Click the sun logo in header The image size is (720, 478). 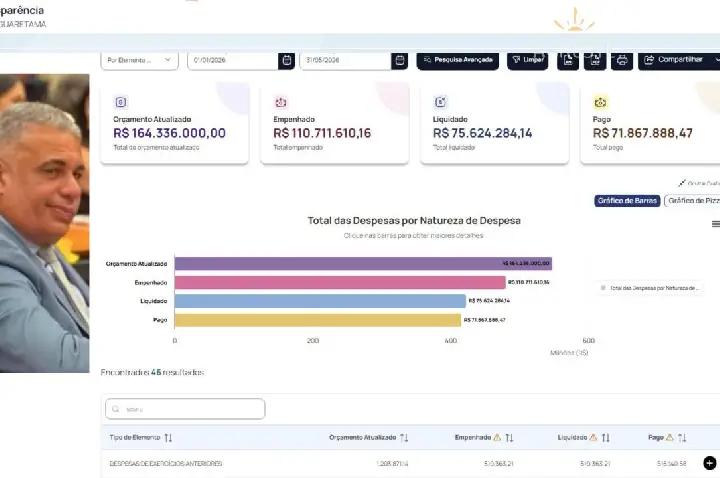(574, 20)
